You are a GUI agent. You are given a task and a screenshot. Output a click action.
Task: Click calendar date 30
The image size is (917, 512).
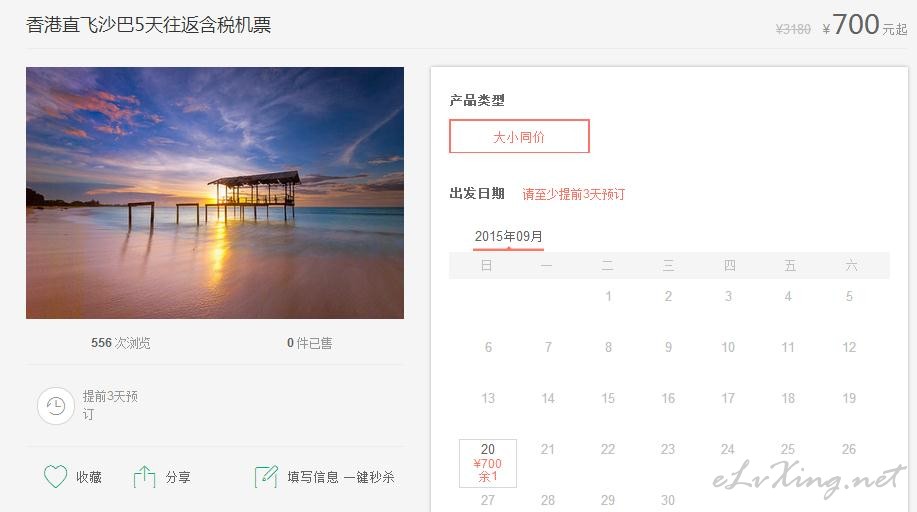click(668, 500)
